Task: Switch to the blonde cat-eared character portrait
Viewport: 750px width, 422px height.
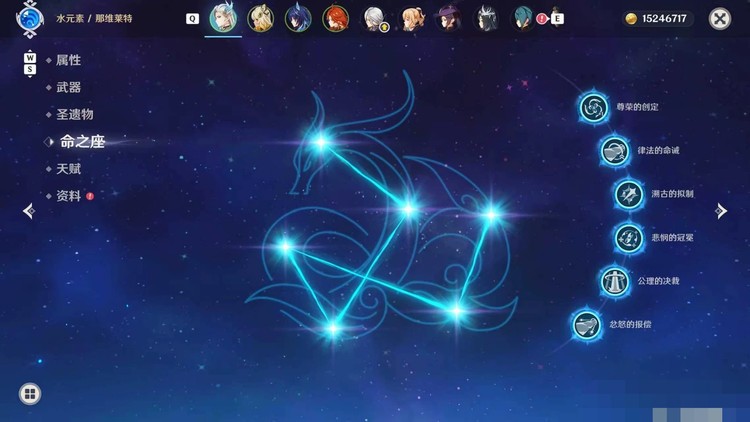Action: 261,19
